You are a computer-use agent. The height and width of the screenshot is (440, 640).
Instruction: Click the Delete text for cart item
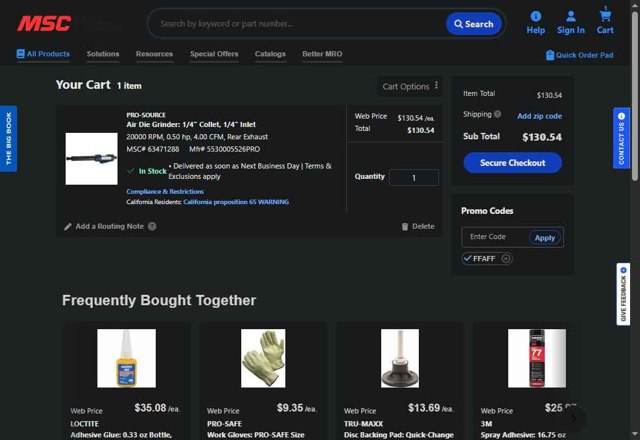click(423, 226)
